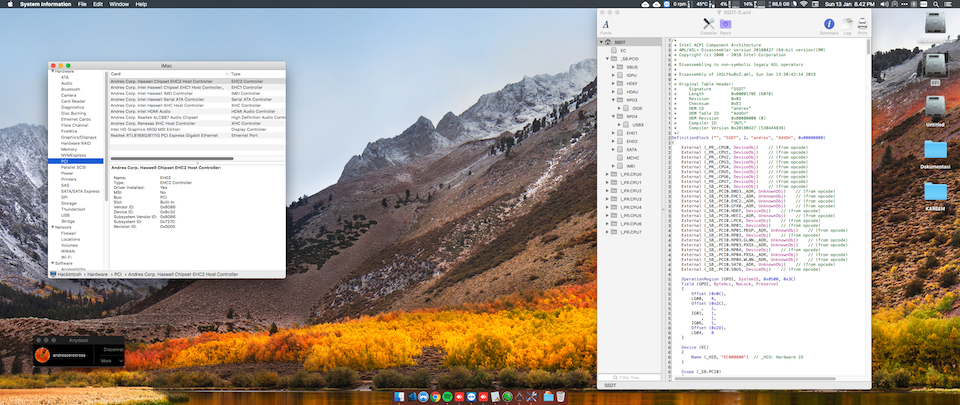
Task: Collapse the SSDT root tree node
Action: [601, 42]
